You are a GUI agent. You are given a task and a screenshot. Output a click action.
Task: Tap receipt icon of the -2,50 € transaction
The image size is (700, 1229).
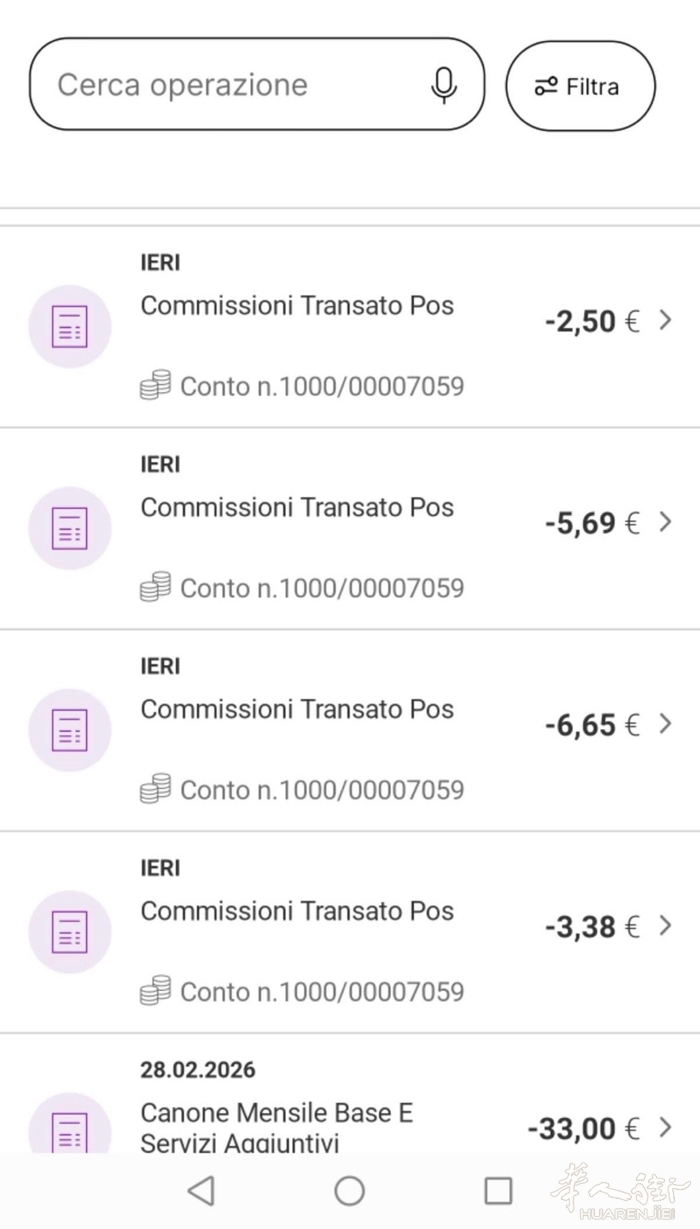coord(69,326)
